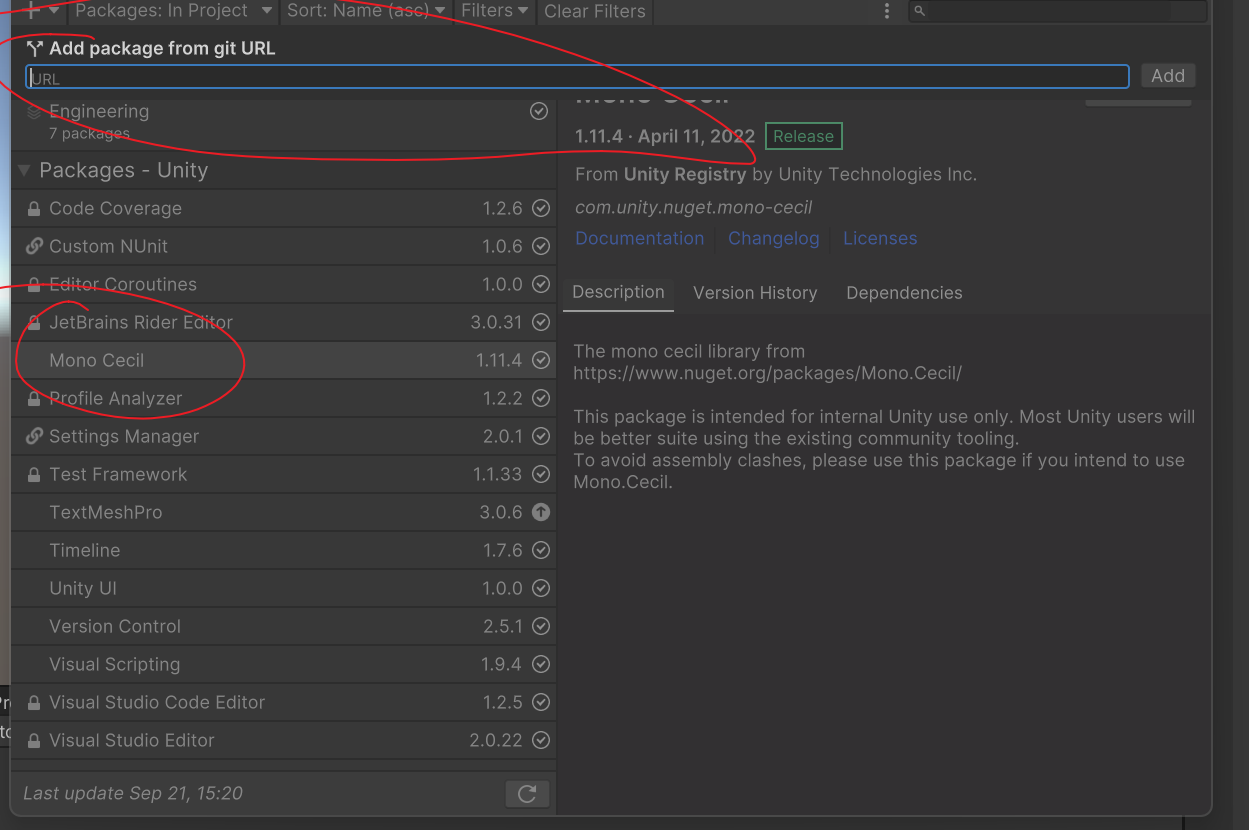1249x830 pixels.
Task: Select the Timeline package
Action: click(284, 551)
